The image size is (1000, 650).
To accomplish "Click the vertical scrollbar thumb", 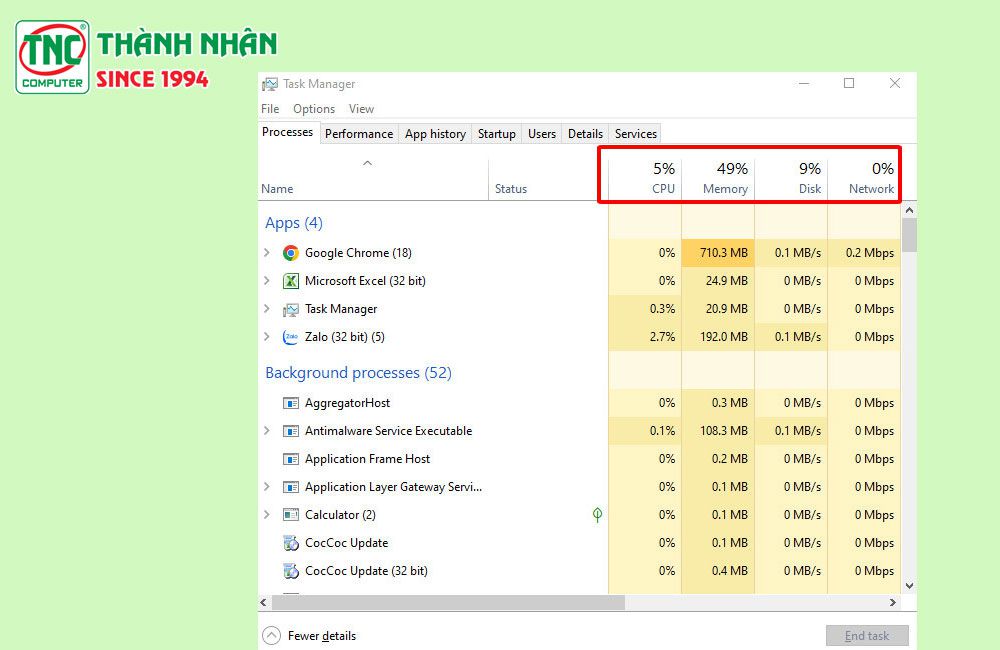I will 909,235.
